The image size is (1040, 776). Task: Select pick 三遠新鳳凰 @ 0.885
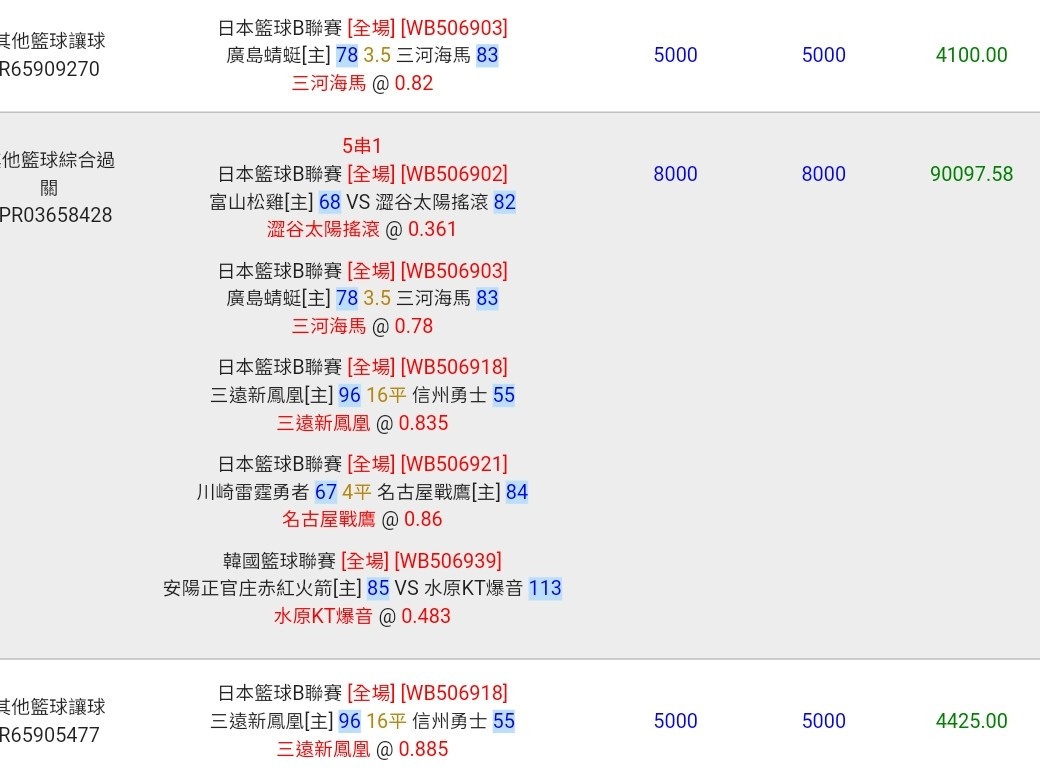[x=362, y=749]
